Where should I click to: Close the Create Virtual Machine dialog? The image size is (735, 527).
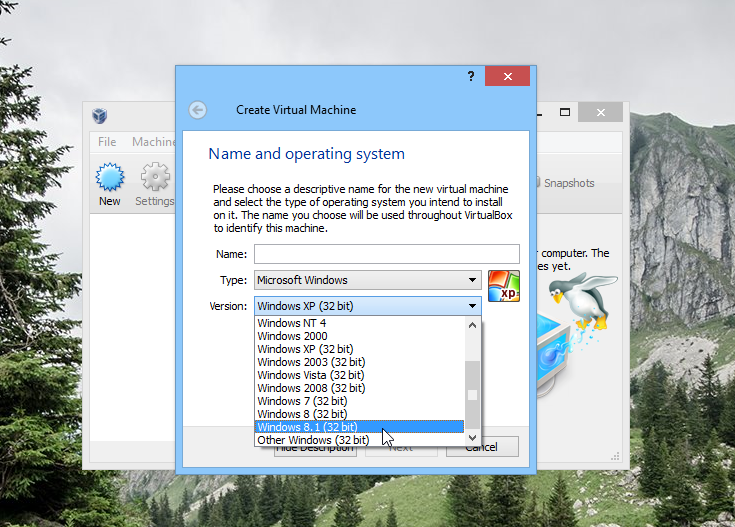[507, 76]
